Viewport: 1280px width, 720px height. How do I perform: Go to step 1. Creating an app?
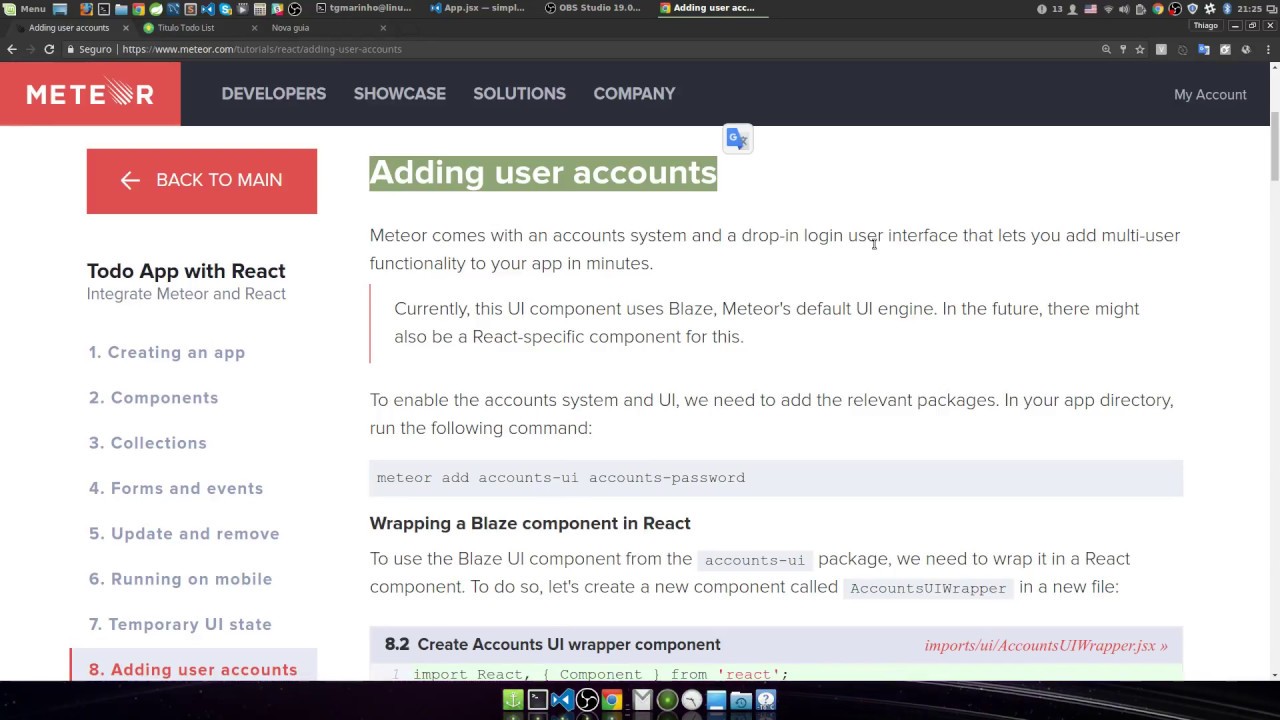(167, 353)
